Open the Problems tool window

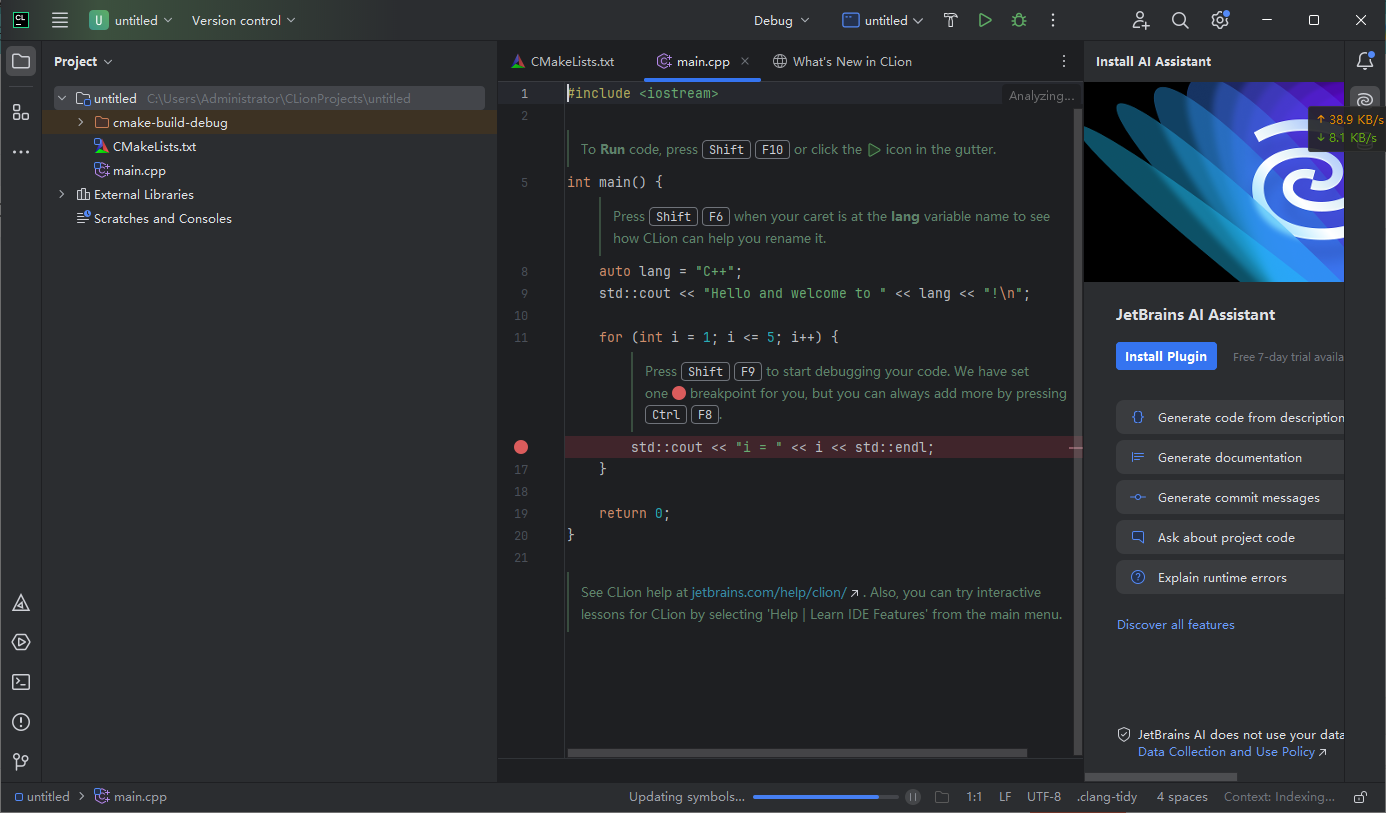(x=21, y=722)
